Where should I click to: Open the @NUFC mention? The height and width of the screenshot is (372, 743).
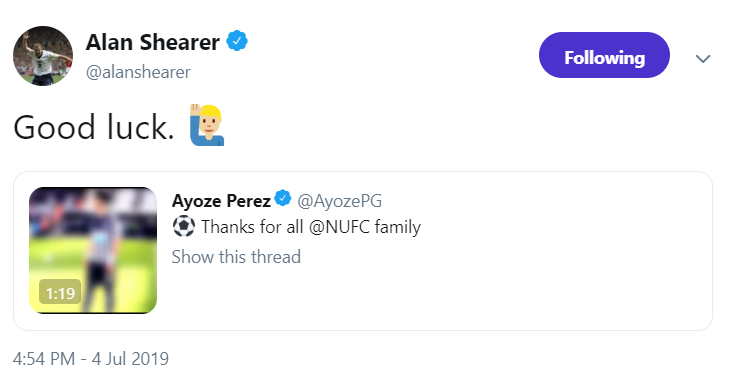point(339,227)
